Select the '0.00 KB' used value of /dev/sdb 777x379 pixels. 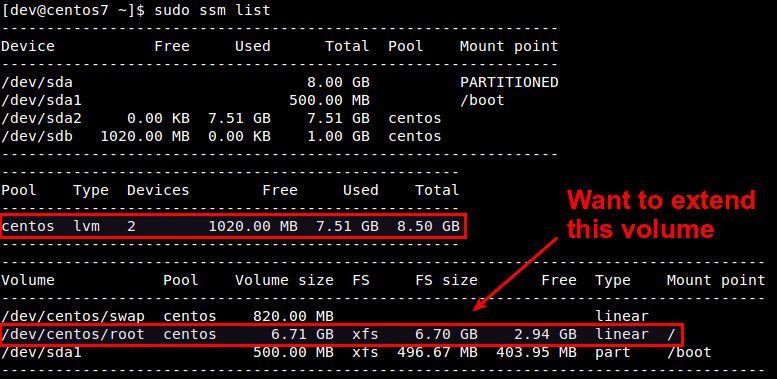(x=239, y=136)
